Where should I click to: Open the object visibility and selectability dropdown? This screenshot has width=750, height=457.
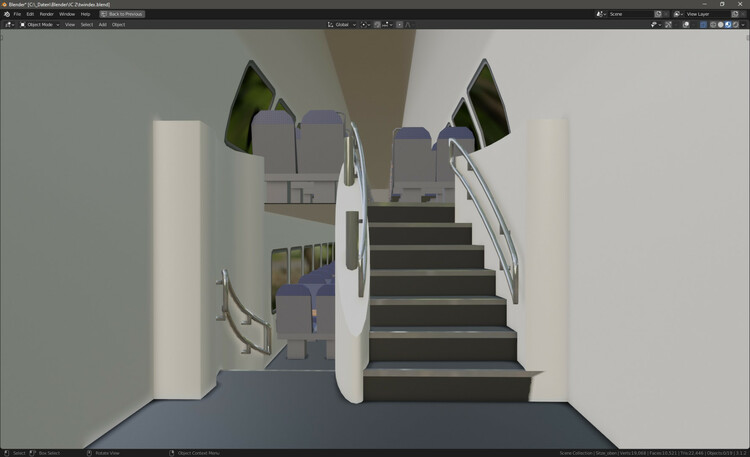656,25
